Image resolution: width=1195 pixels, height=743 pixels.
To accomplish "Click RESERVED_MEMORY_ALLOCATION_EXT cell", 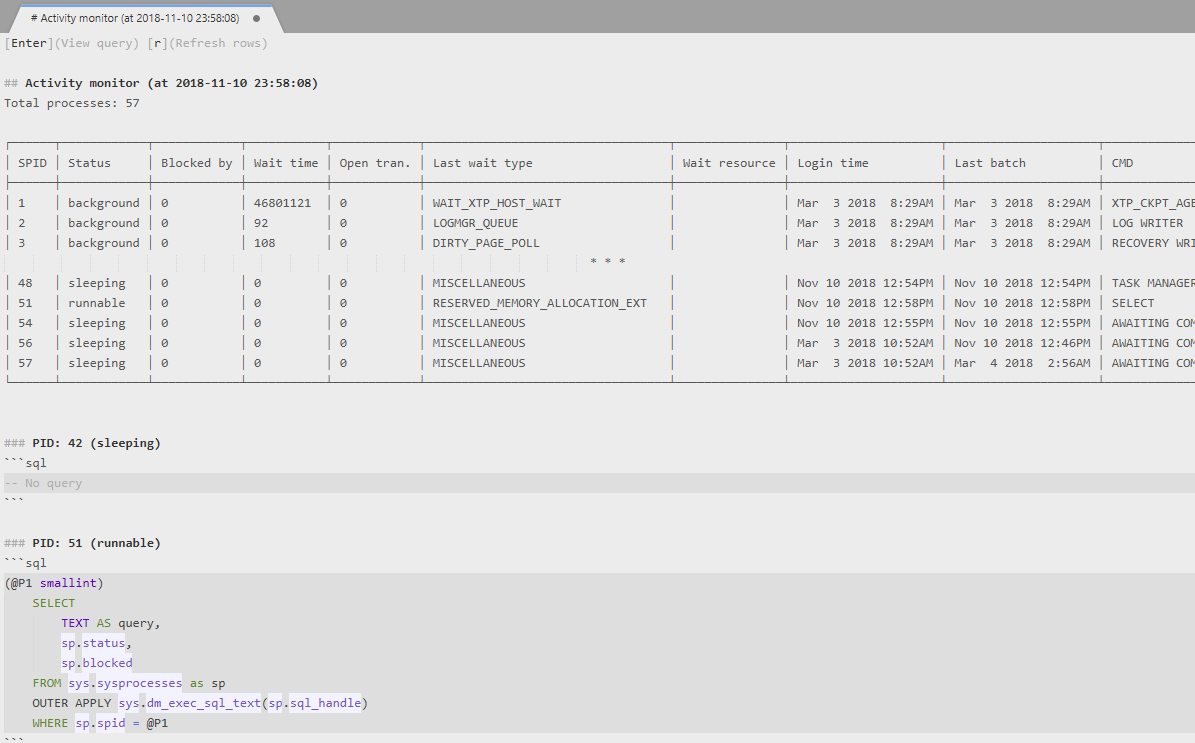I will click(x=540, y=303).
